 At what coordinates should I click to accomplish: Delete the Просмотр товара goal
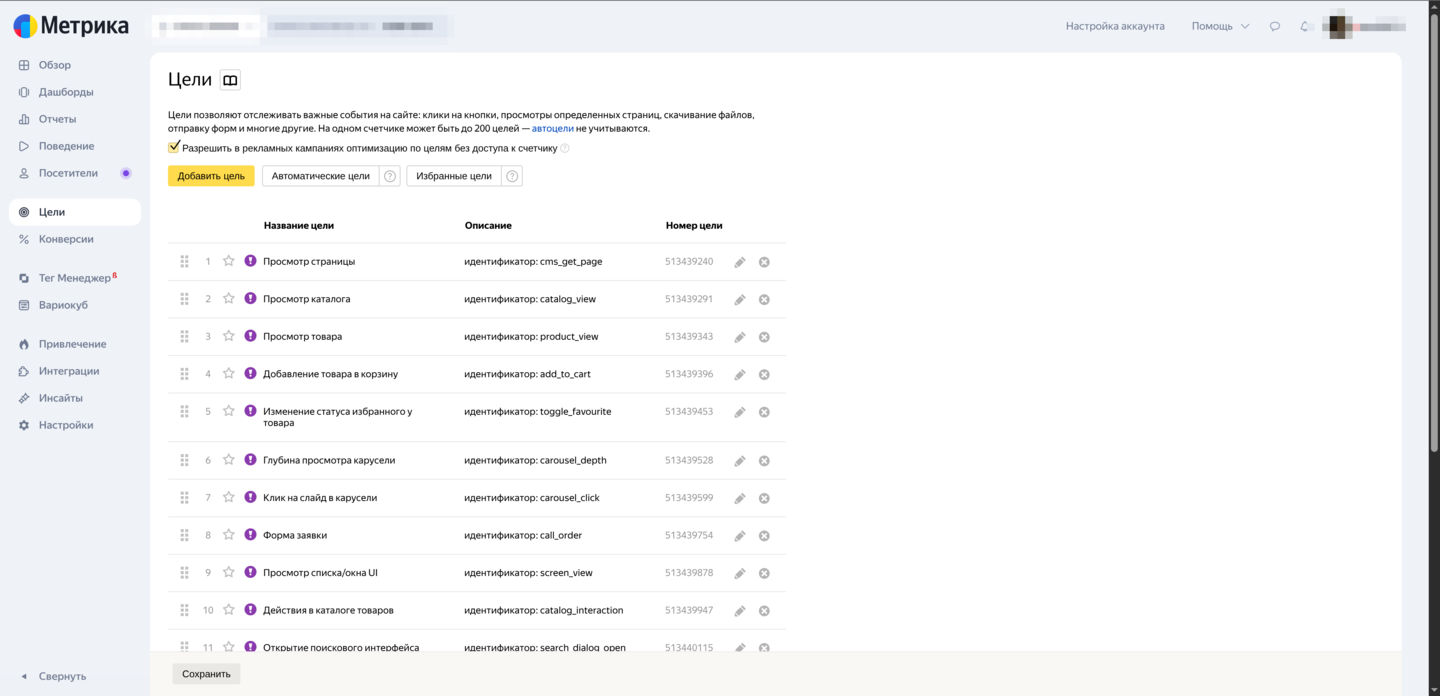coord(764,337)
